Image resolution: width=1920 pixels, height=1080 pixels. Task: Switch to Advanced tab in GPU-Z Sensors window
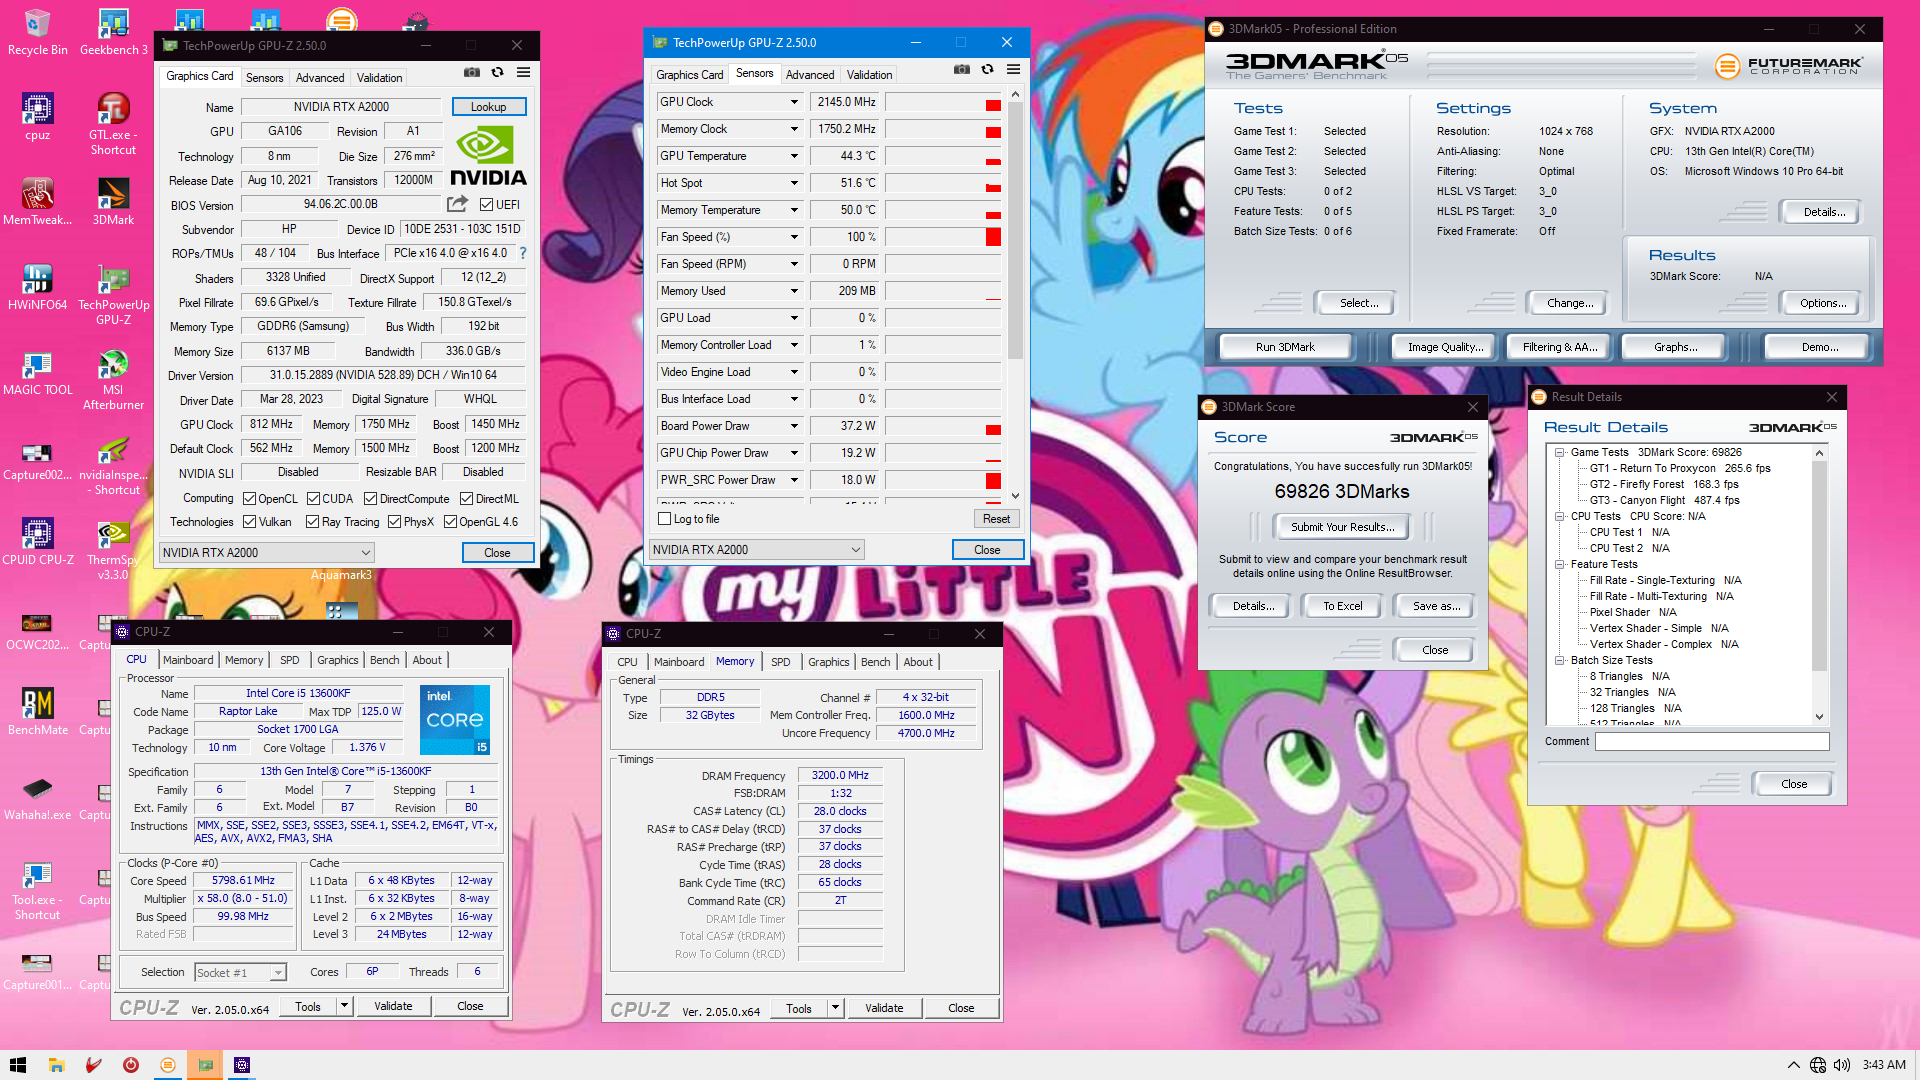pyautogui.click(x=809, y=75)
